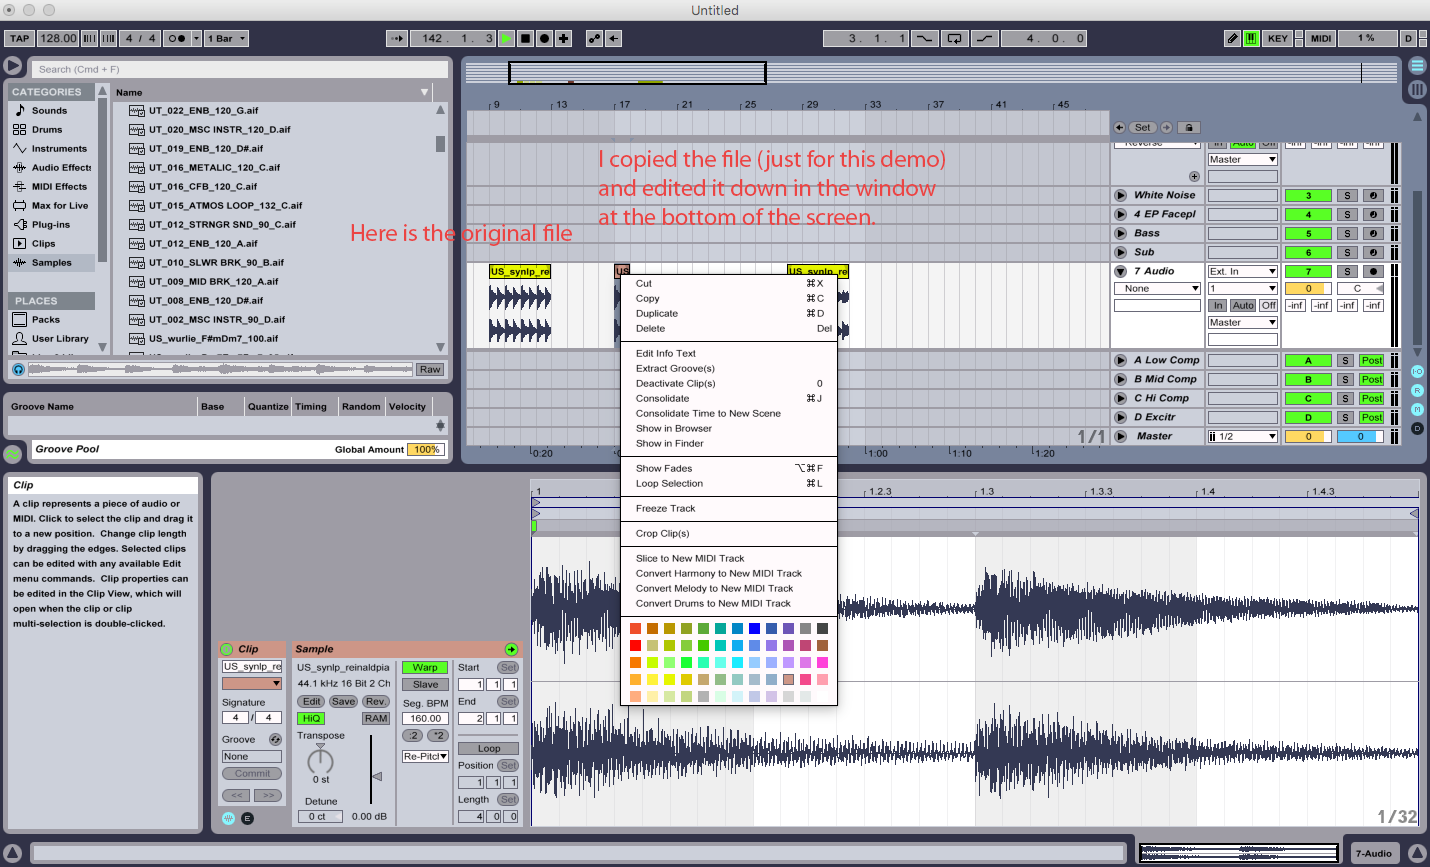This screenshot has width=1430, height=867.
Task: Halve tempo with the :2 button
Action: pos(412,735)
